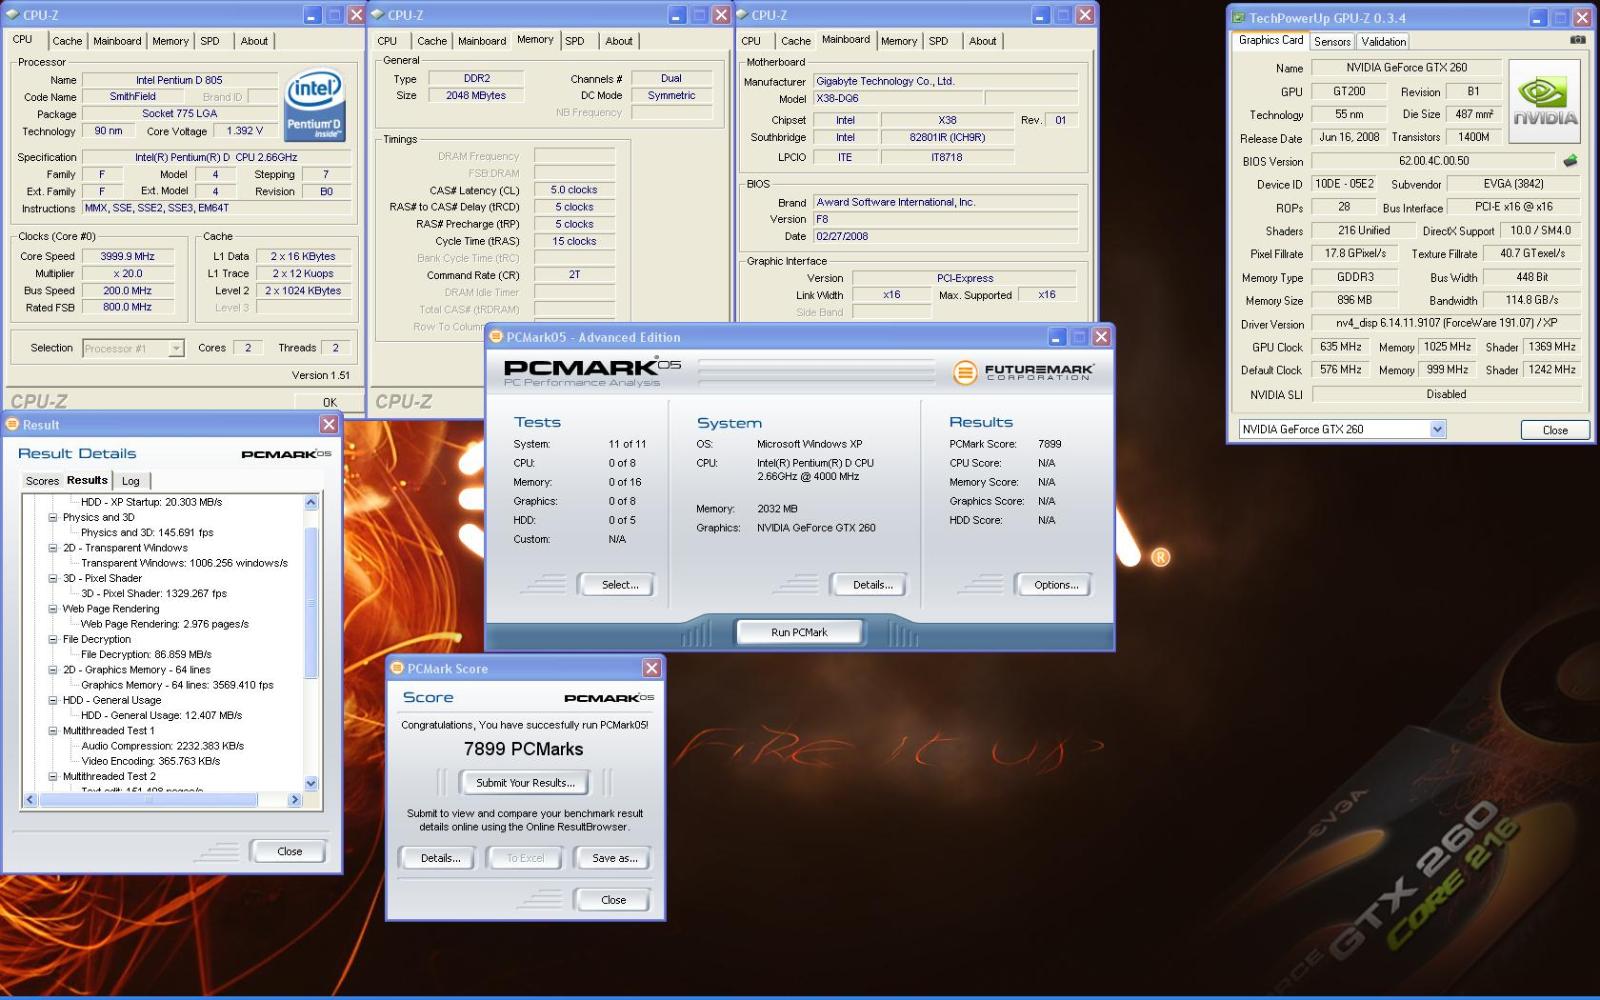Image resolution: width=1600 pixels, height=1000 pixels.
Task: Click Manufacturer 'Gigabyte Technology Co., Ltd.' field
Action: tap(946, 81)
